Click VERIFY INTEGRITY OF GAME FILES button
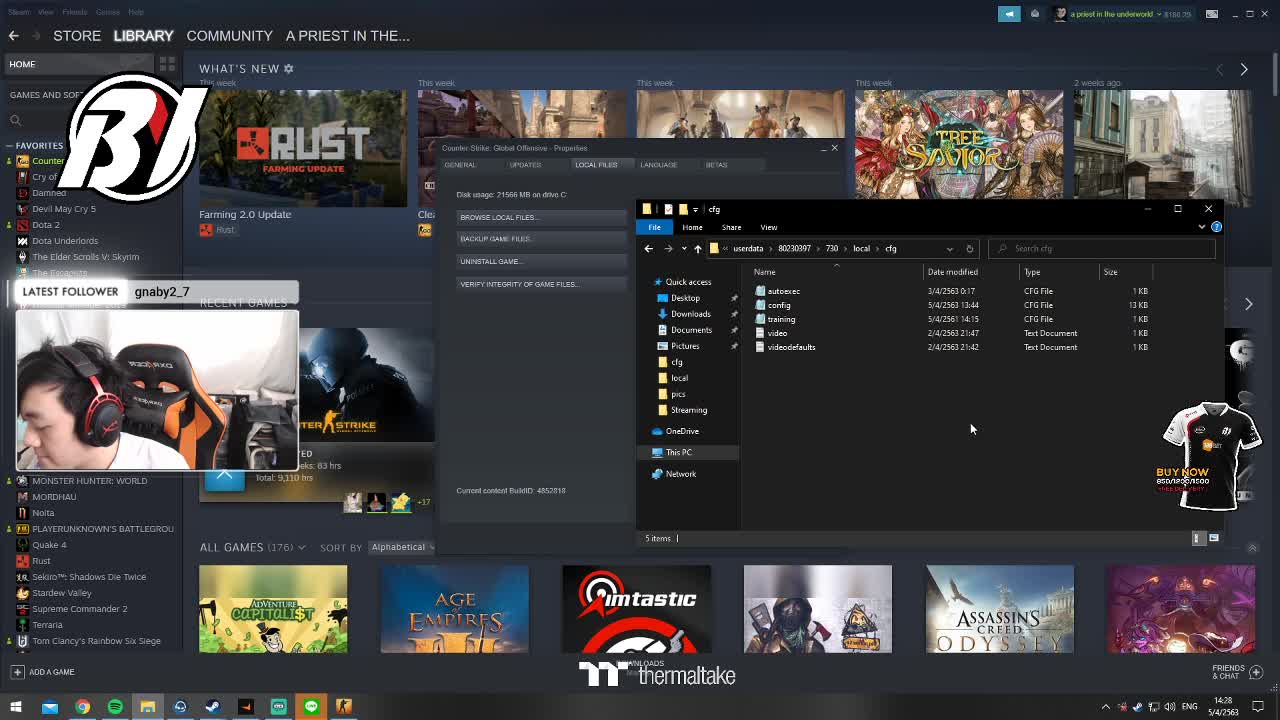Viewport: 1280px width, 720px height. (540, 284)
